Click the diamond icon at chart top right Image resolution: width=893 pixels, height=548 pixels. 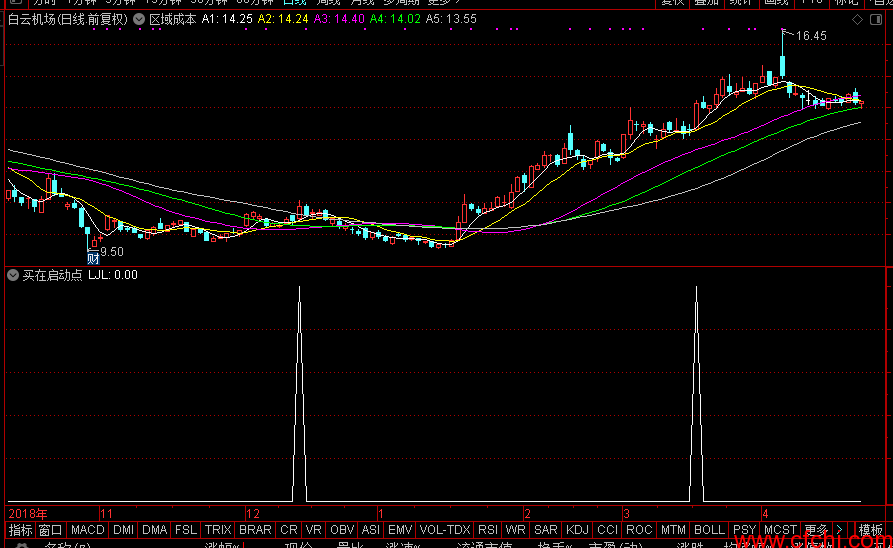pos(857,19)
